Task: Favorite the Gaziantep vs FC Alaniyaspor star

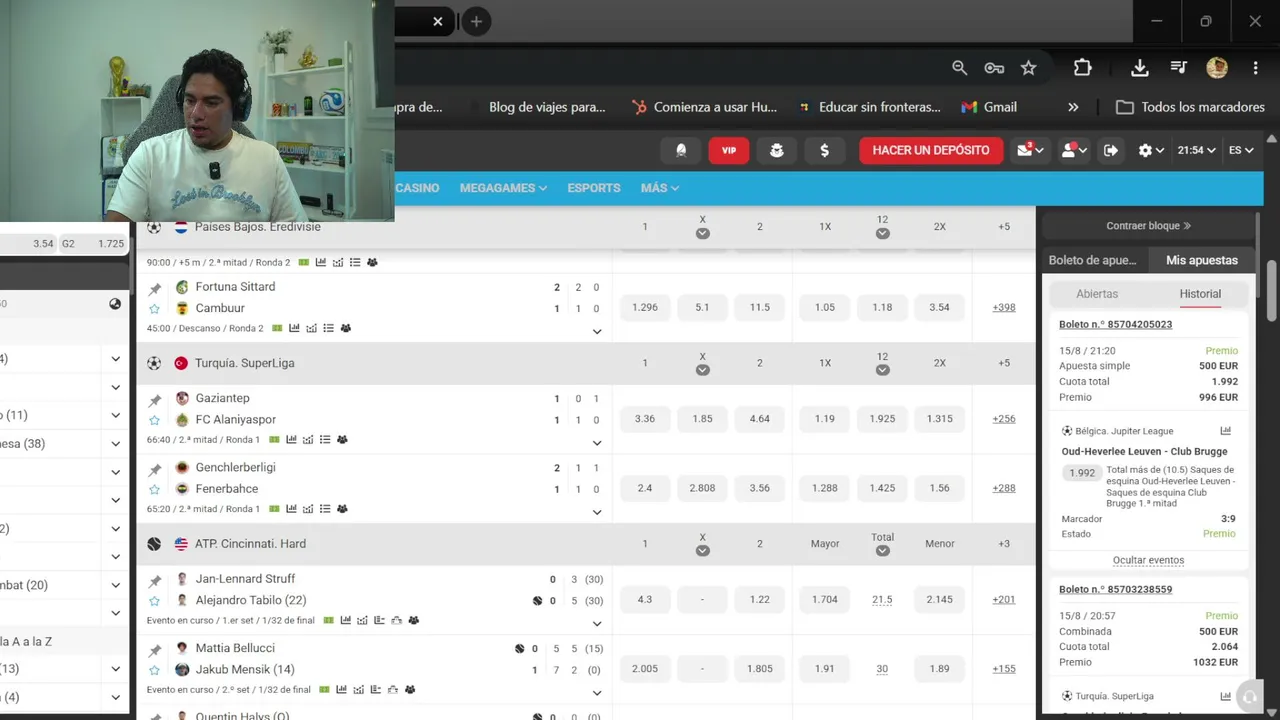Action: (155, 420)
